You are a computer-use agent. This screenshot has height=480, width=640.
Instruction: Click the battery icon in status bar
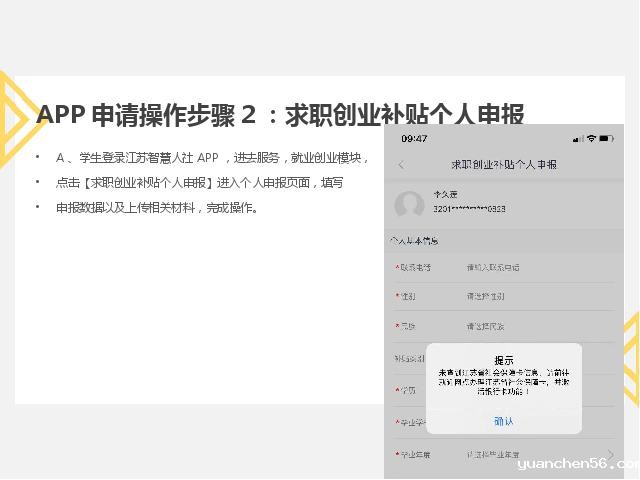[609, 137]
